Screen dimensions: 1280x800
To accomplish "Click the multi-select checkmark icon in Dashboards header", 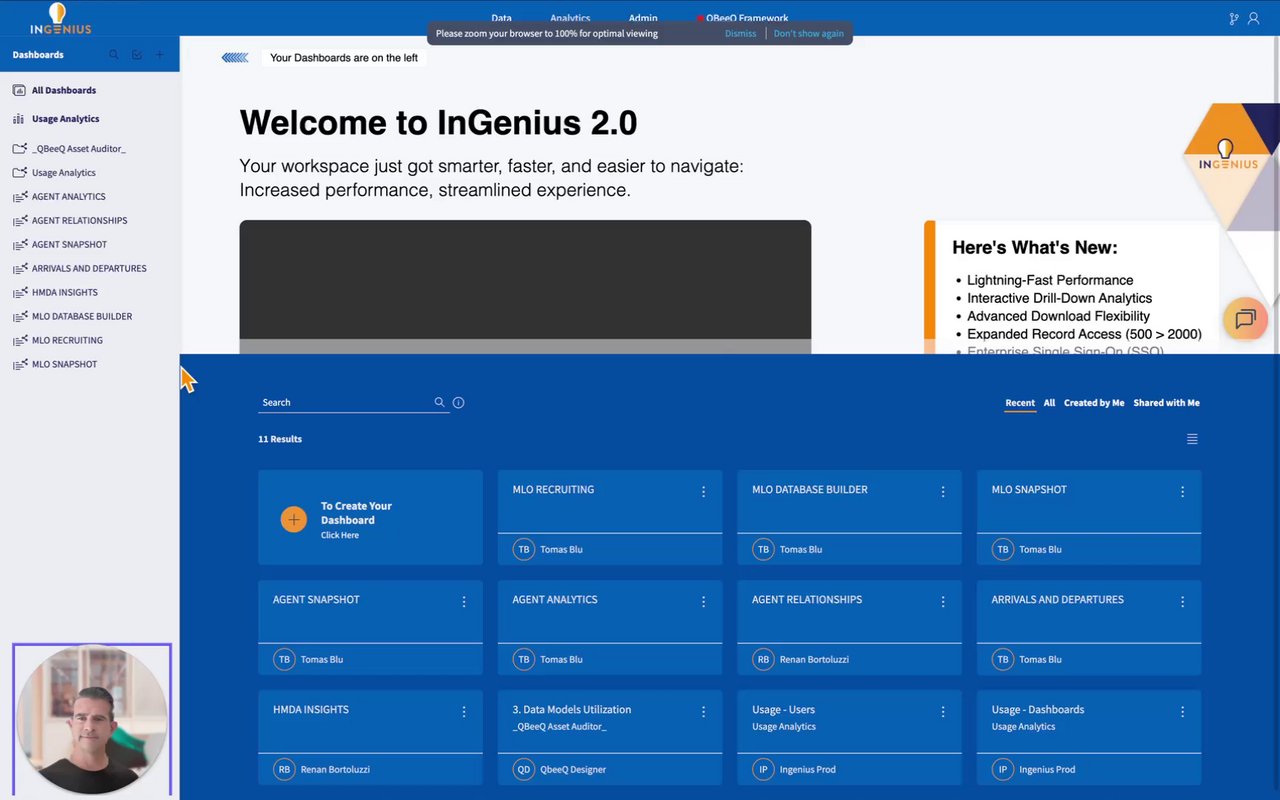I will coord(137,55).
